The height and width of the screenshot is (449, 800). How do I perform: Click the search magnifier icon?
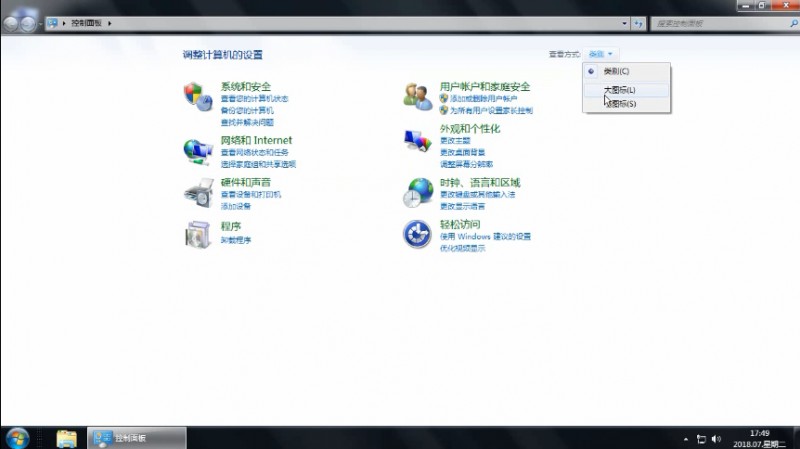[794, 23]
